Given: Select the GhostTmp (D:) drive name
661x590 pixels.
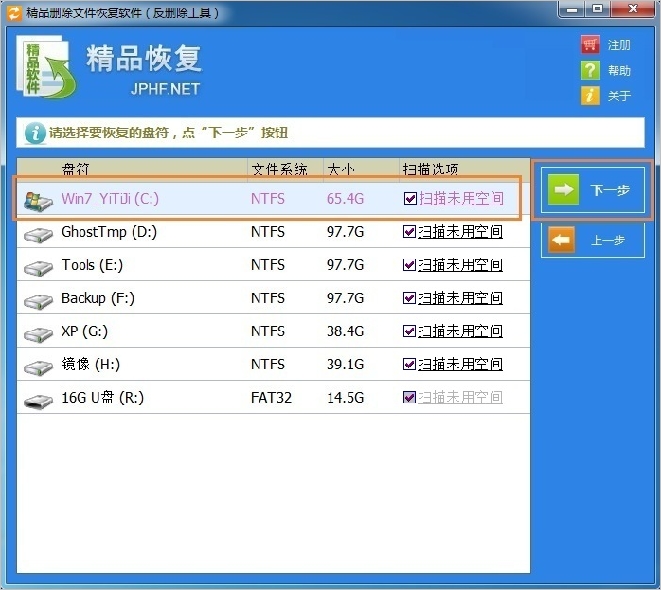Looking at the screenshot, I should (x=109, y=232).
